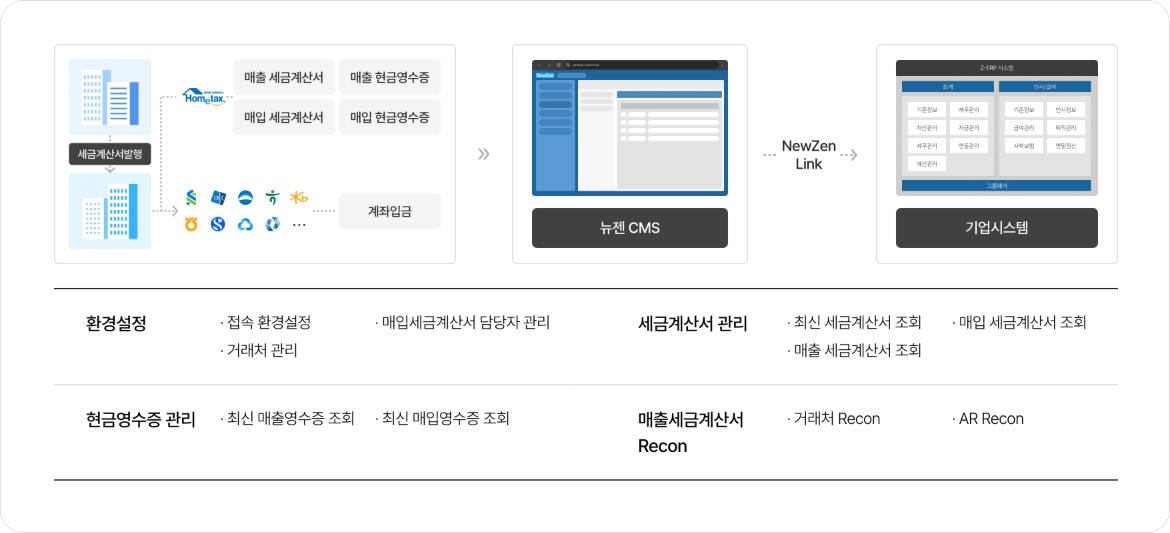Click the NewZen logo in the CMS thumbnail
Screen dimensions: 1170x533
544,75
